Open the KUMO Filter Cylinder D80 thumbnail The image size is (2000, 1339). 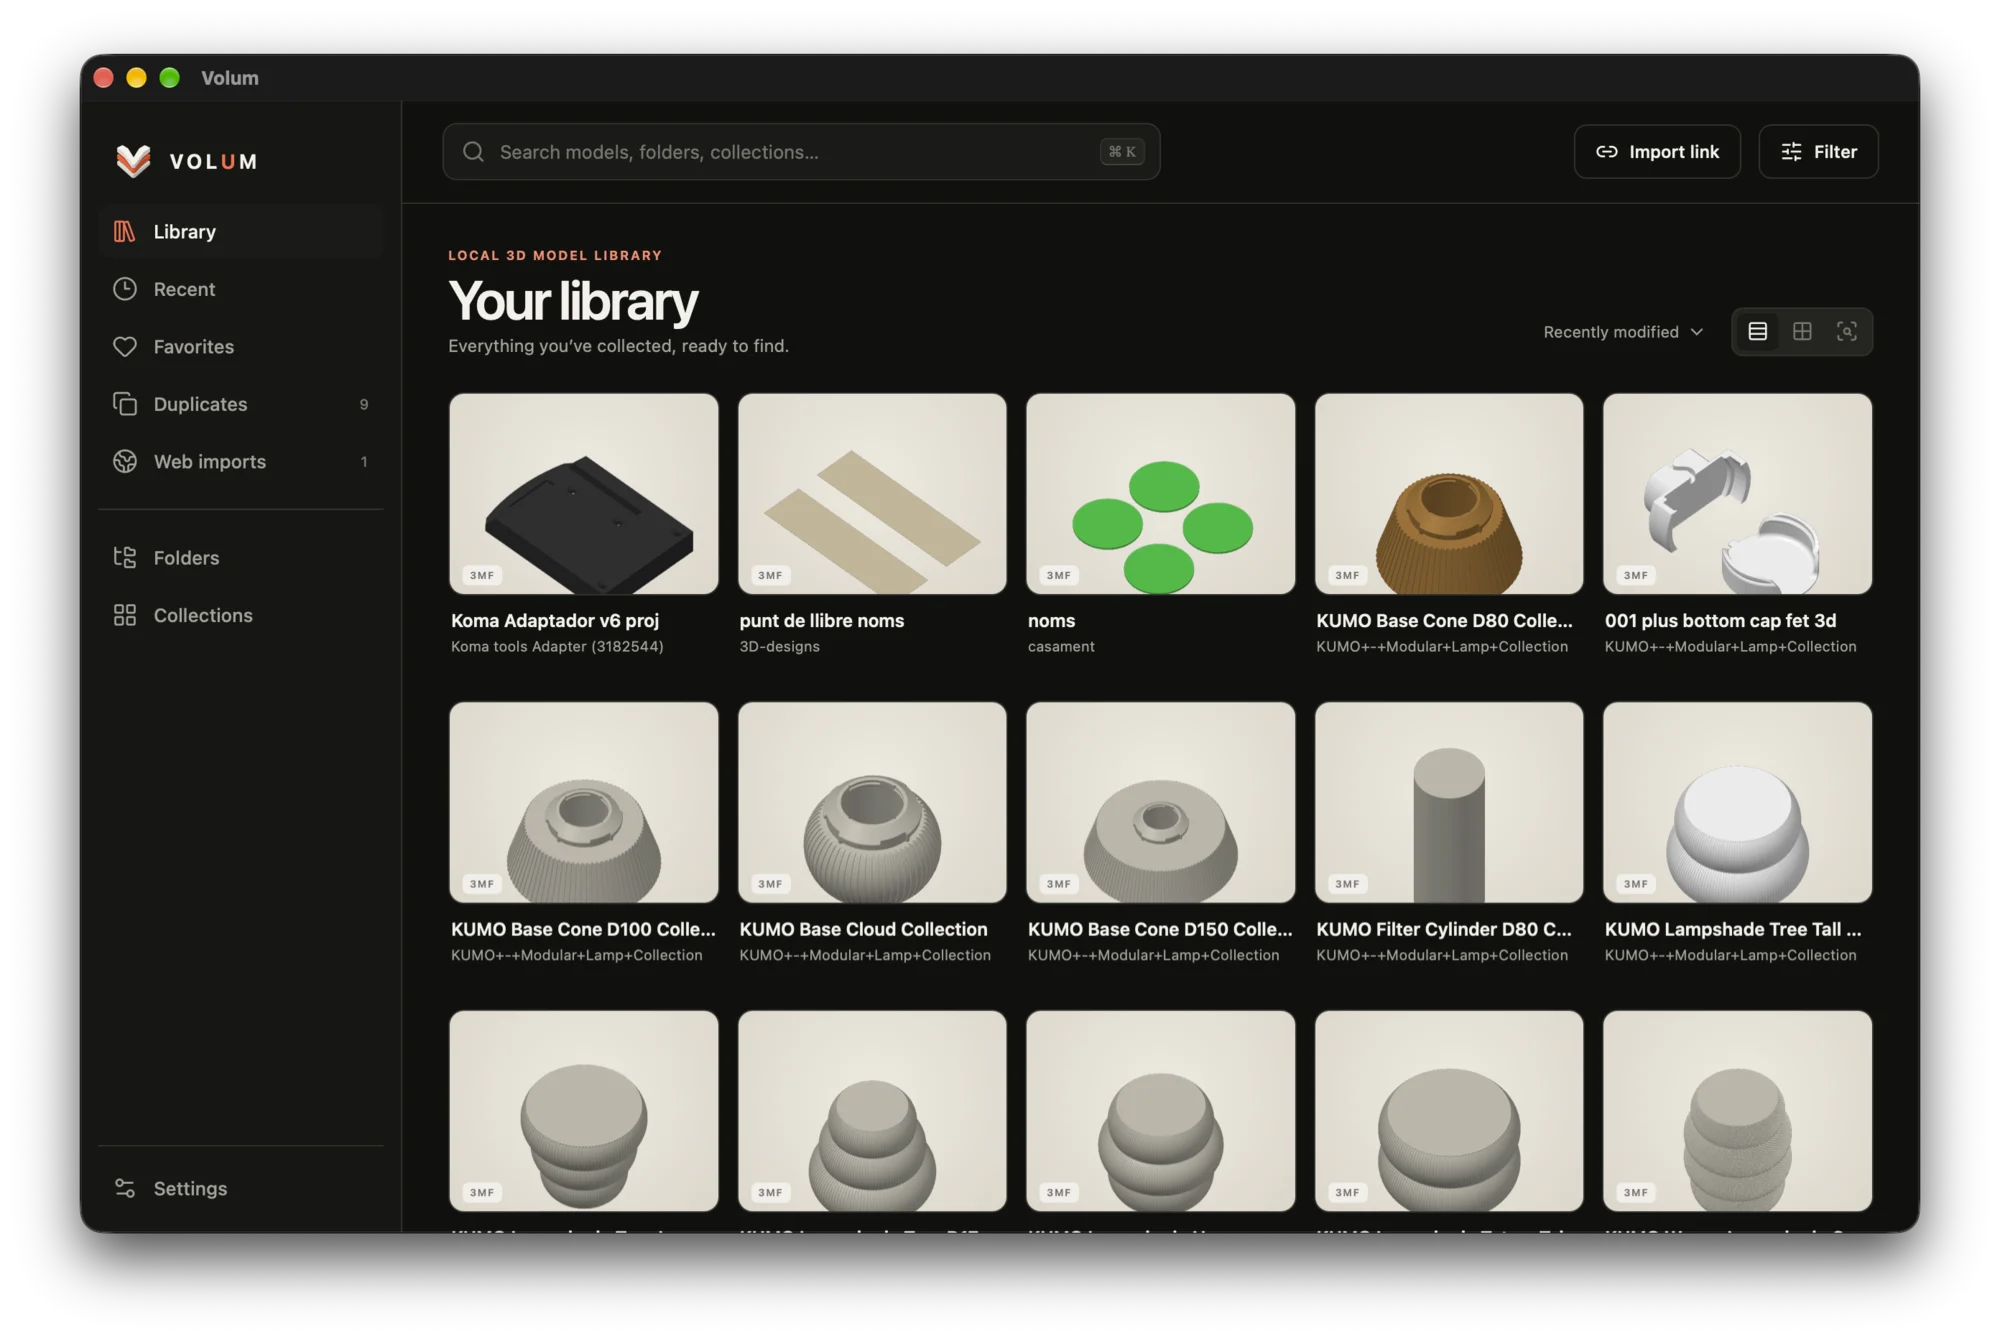(x=1449, y=802)
